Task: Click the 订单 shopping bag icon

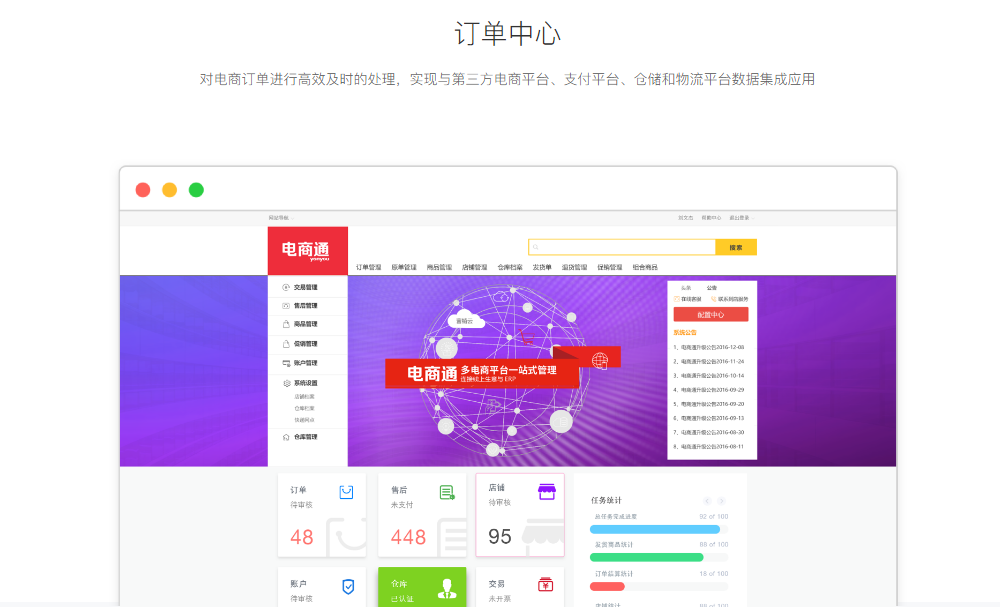Action: pyautogui.click(x=346, y=492)
